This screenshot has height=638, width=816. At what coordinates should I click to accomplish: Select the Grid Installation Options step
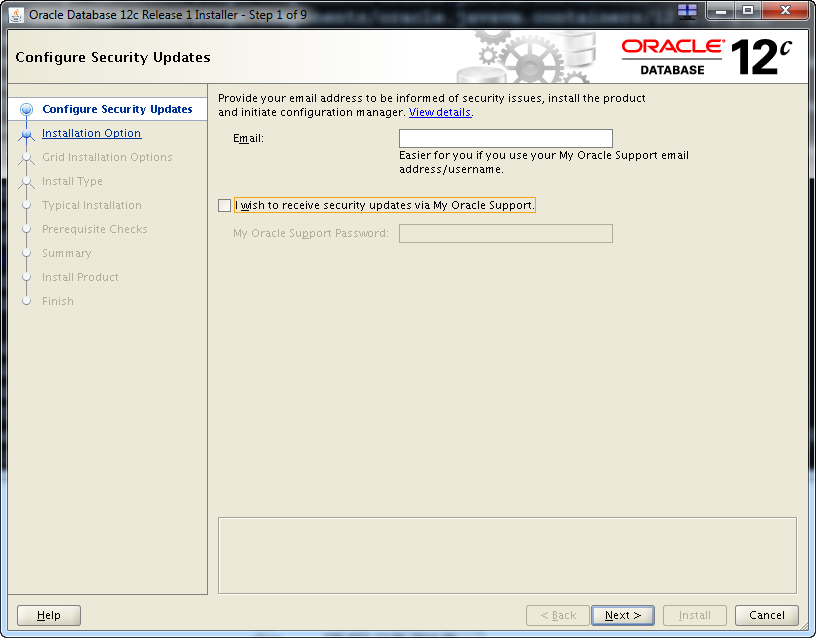click(x=107, y=157)
